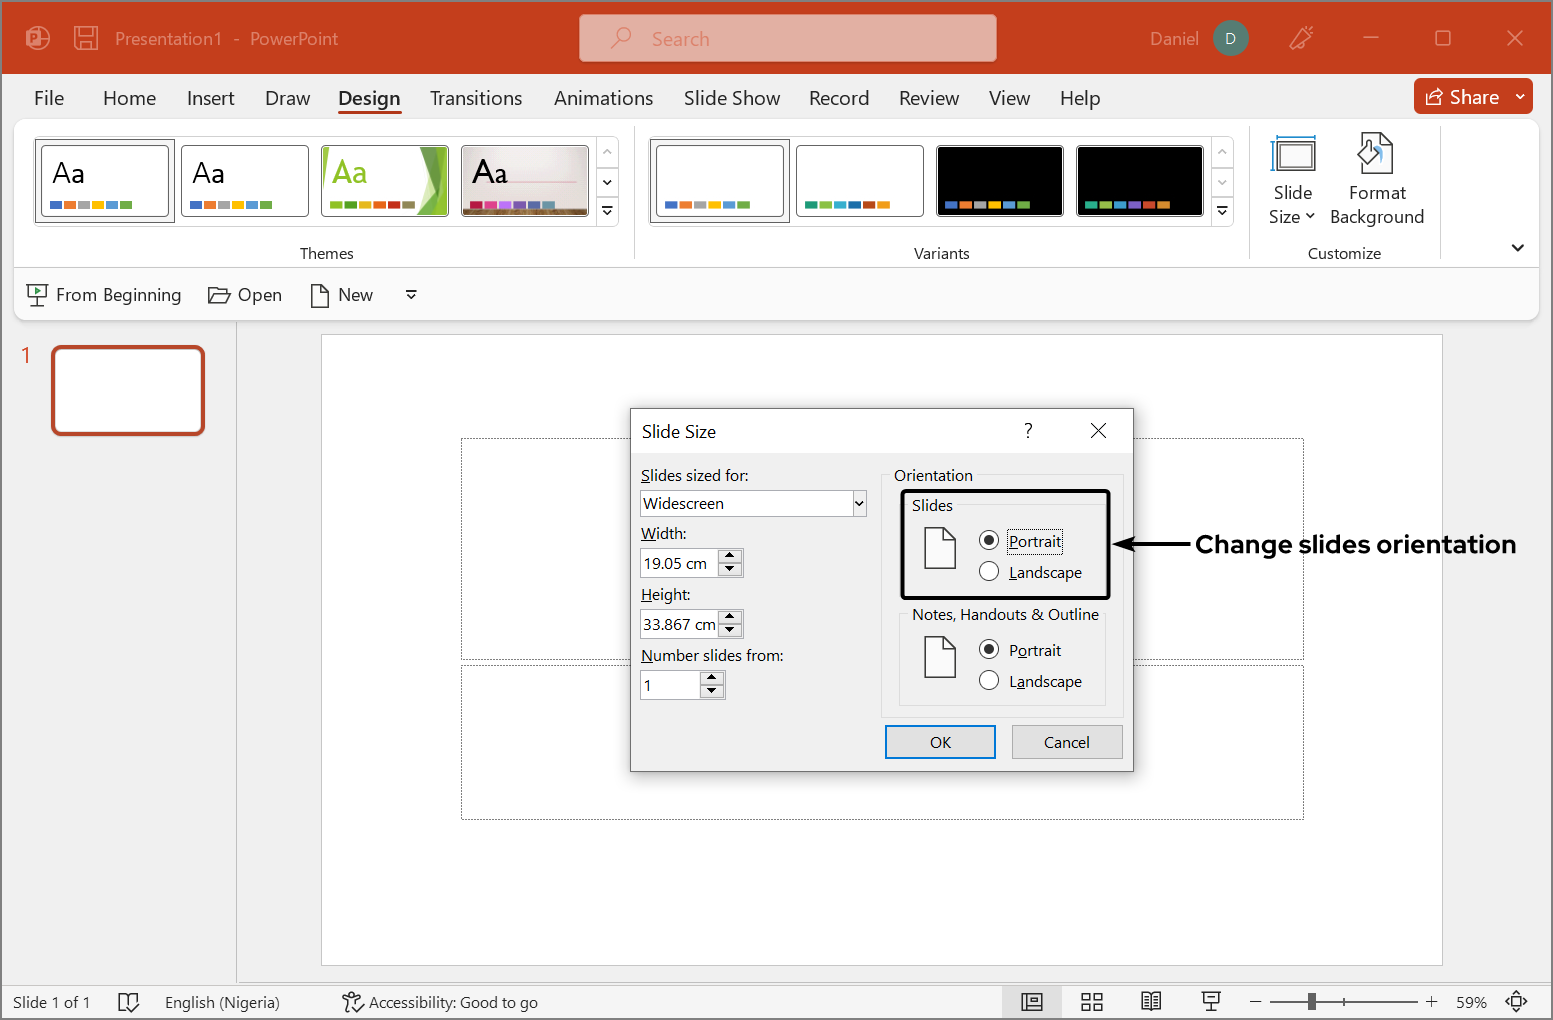Select slide 1 thumbnail
The height and width of the screenshot is (1020, 1553).
coord(128,391)
